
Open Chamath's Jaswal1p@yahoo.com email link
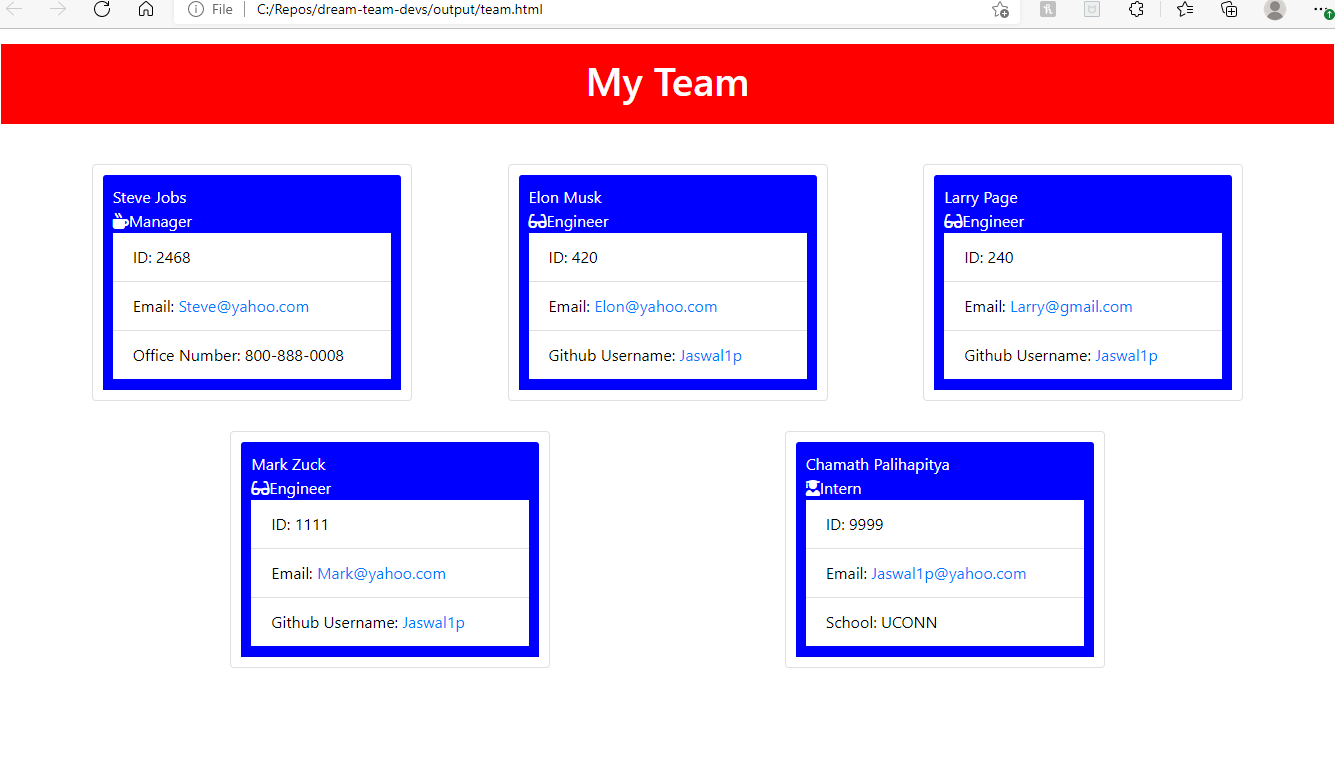click(948, 573)
